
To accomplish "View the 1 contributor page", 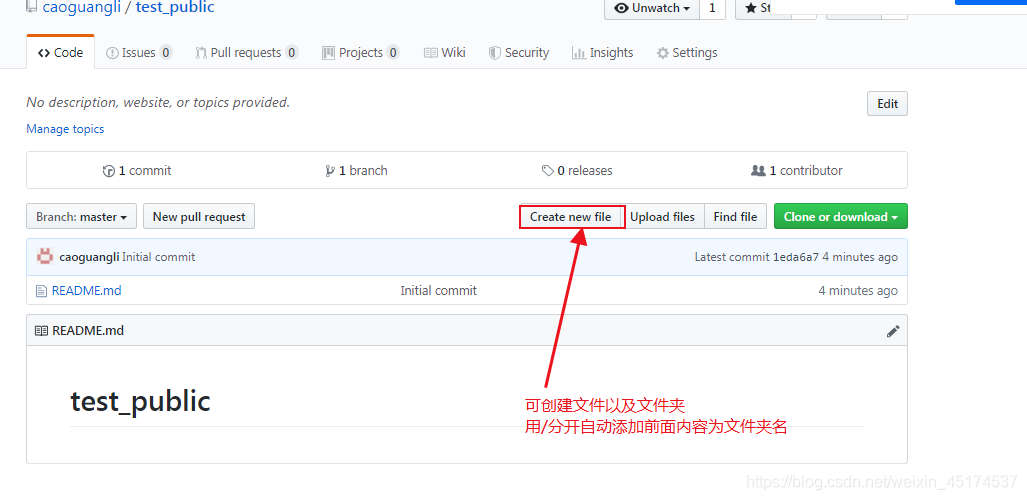I will (797, 170).
